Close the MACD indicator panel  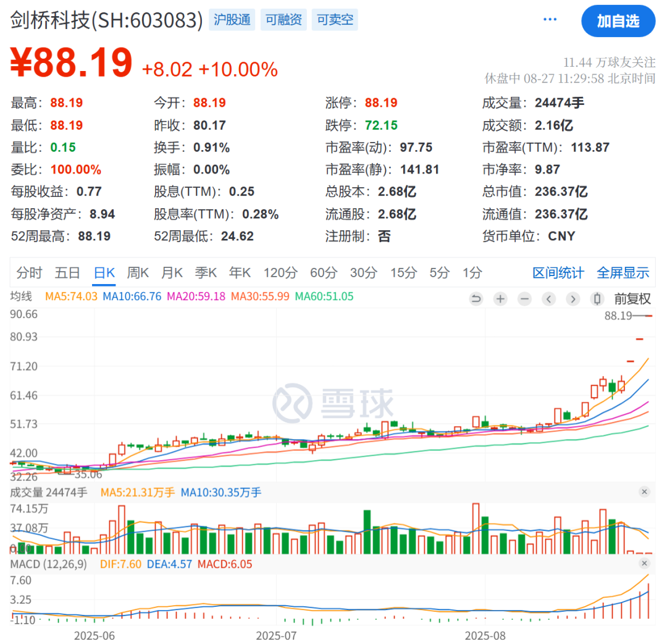(x=644, y=563)
